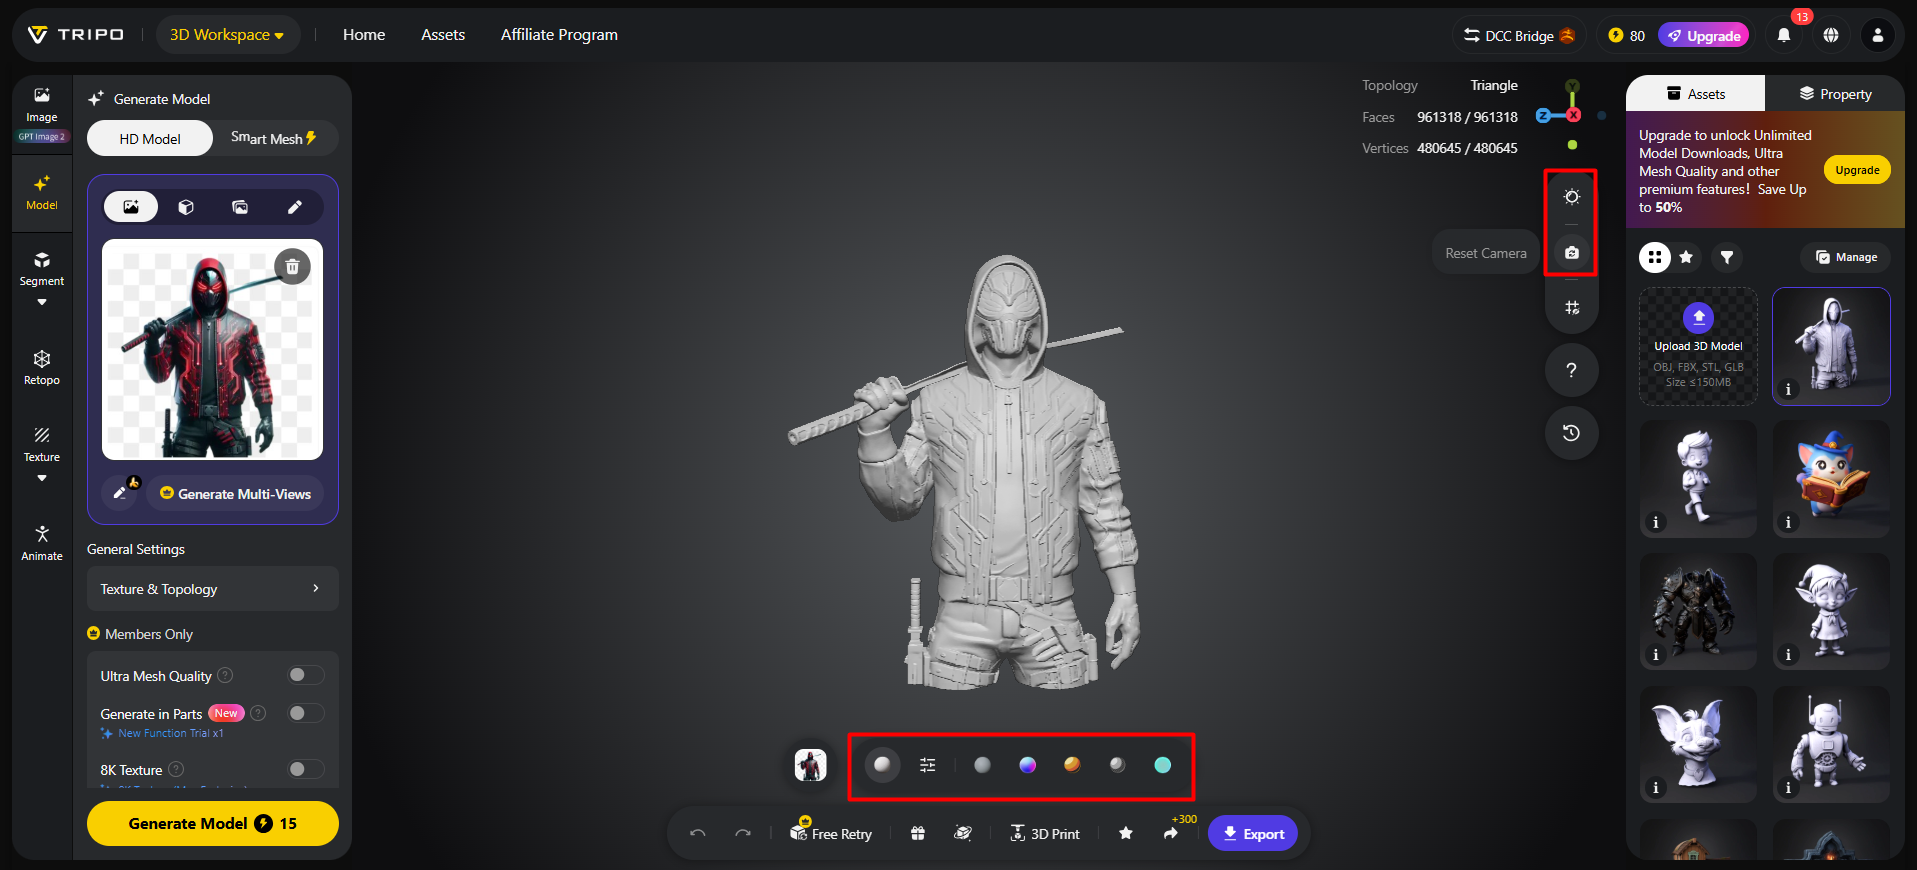1917x870 pixels.
Task: Open the Animate tool
Action: click(42, 543)
